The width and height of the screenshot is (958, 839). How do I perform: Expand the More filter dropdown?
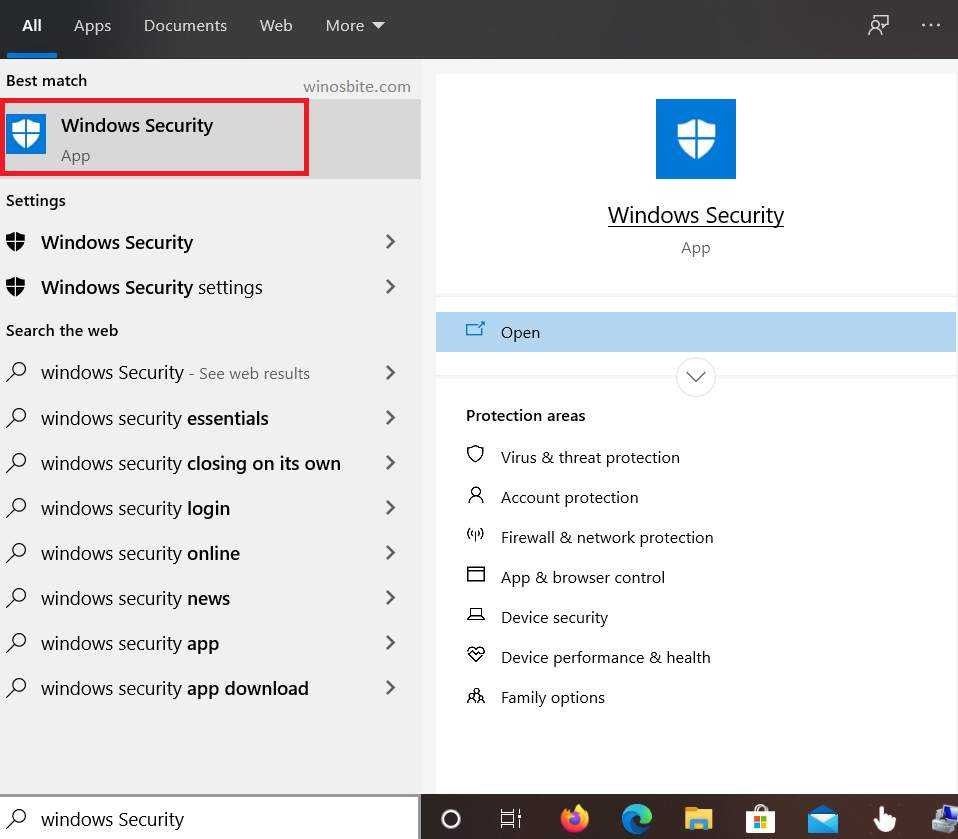click(x=355, y=26)
